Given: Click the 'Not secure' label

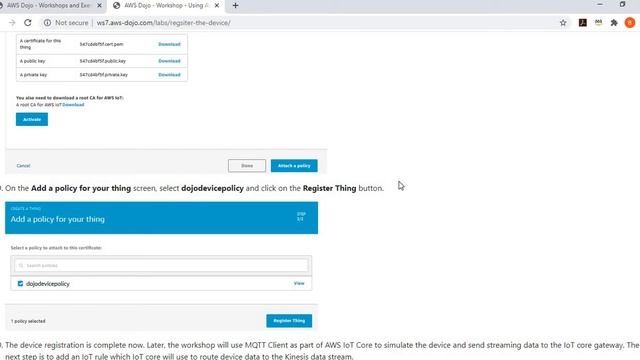Looking at the screenshot, I should click(71, 23).
